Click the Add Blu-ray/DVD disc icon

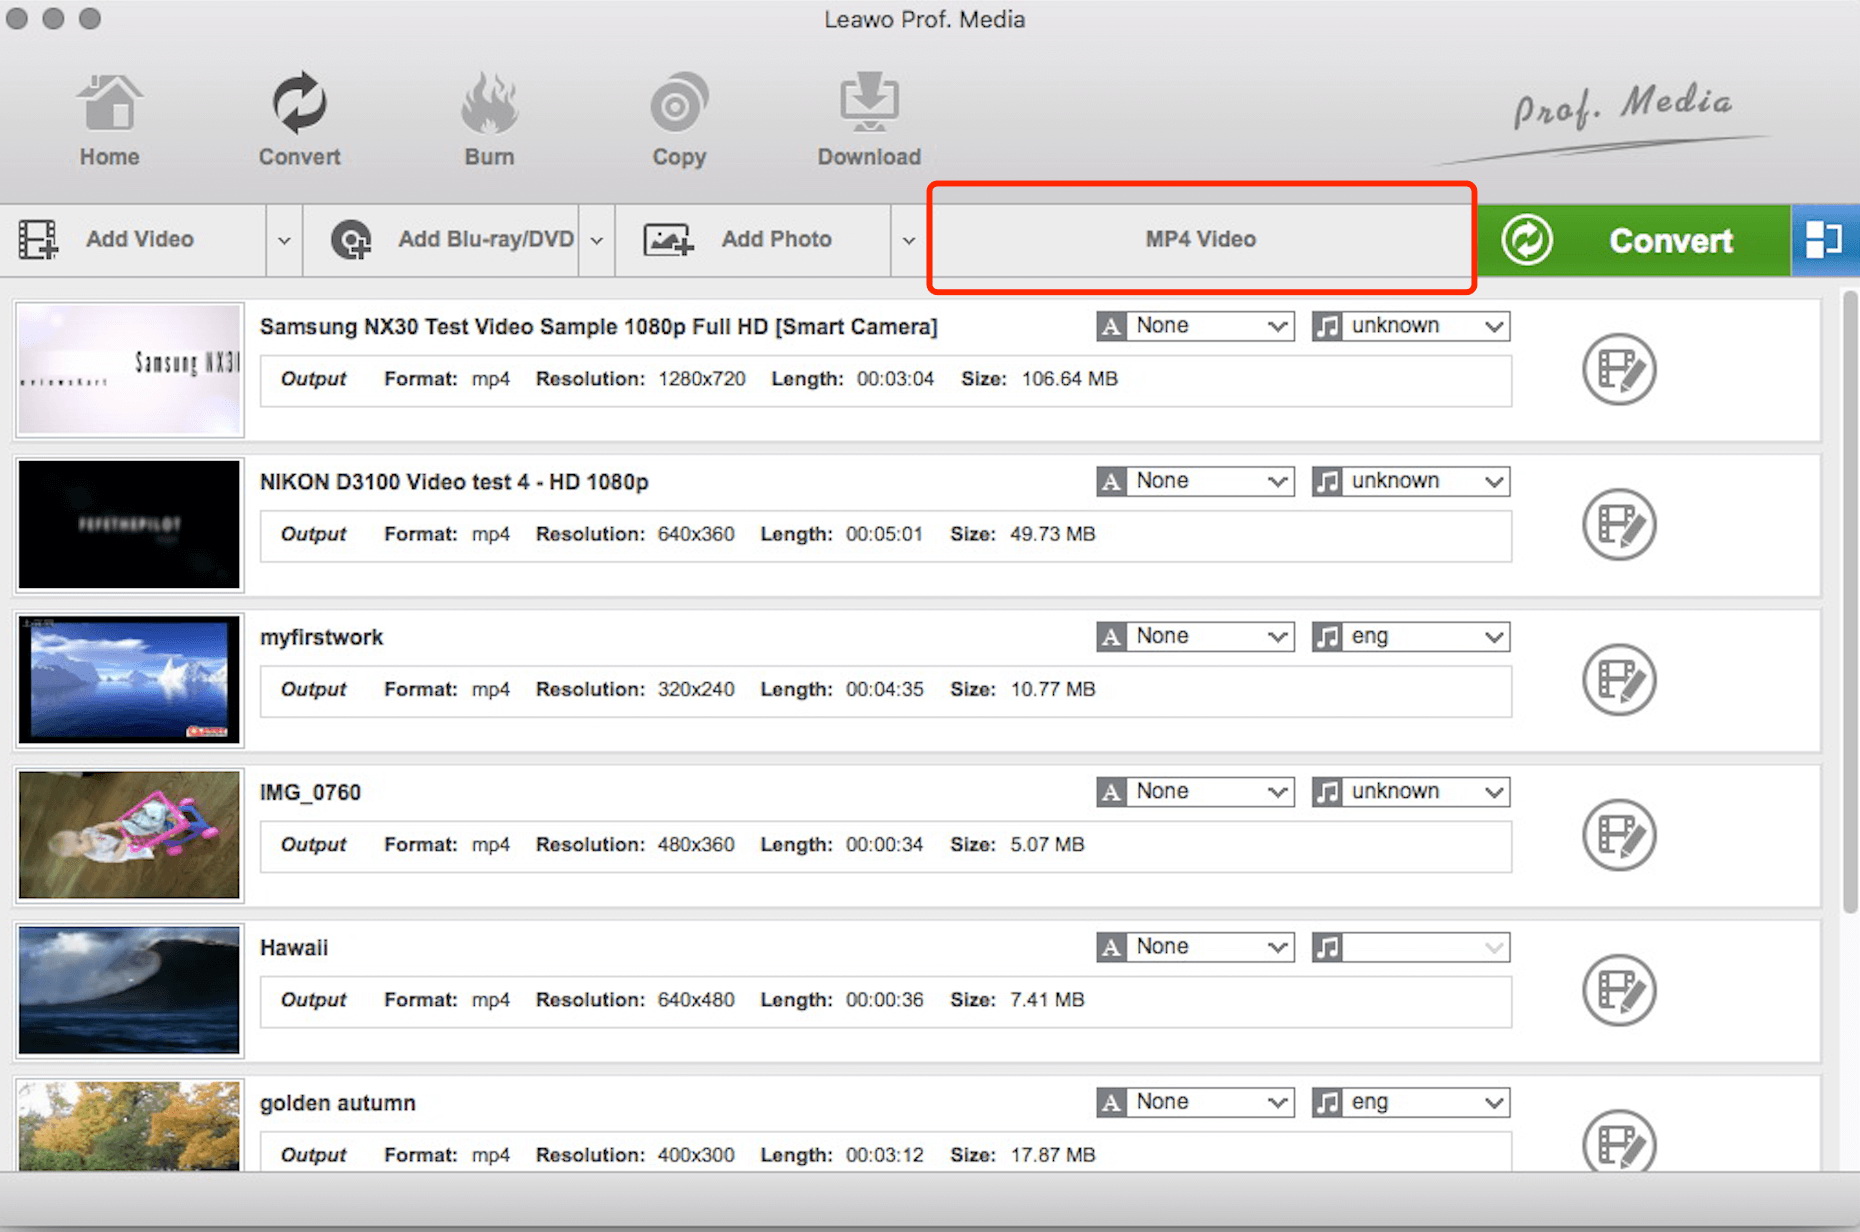pos(351,240)
